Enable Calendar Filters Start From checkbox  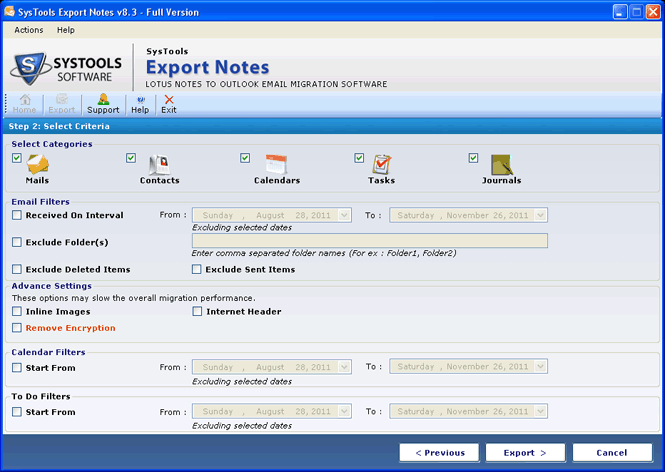tap(17, 368)
